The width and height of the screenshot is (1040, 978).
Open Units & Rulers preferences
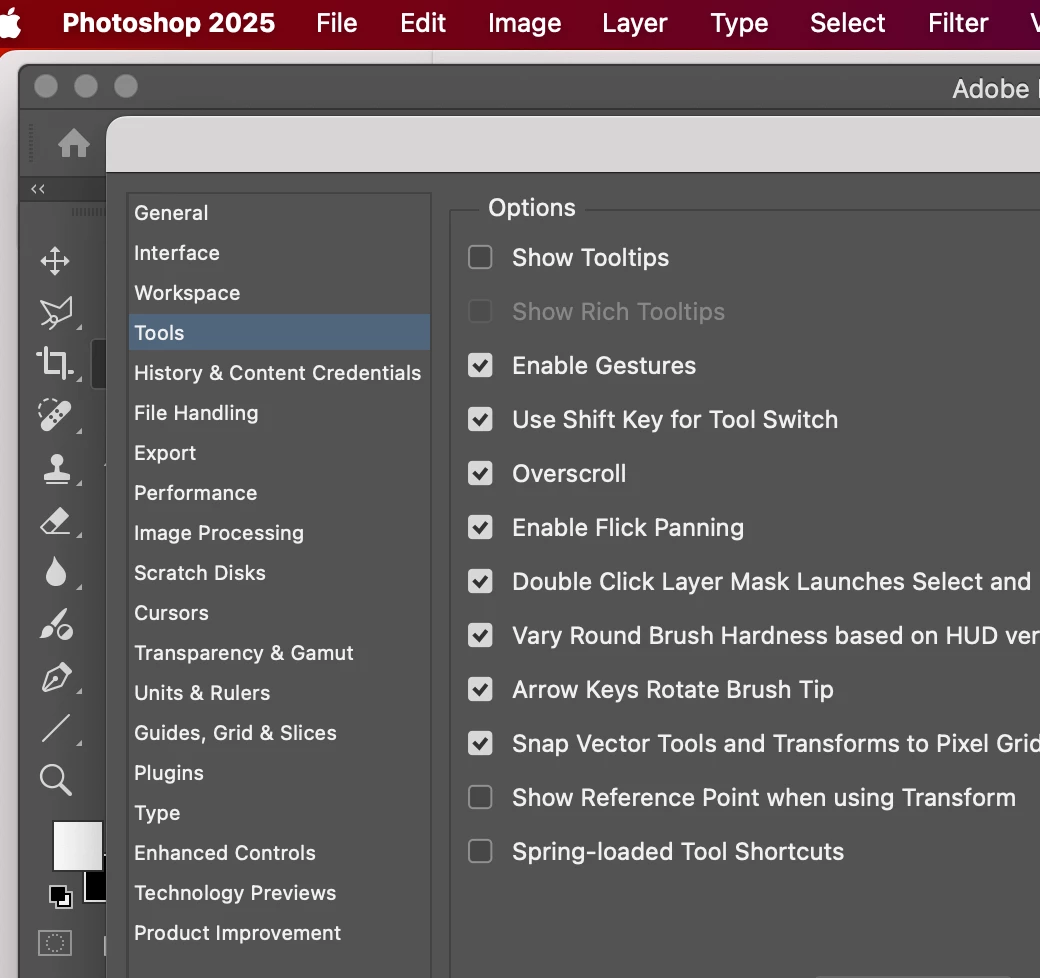[279, 693]
